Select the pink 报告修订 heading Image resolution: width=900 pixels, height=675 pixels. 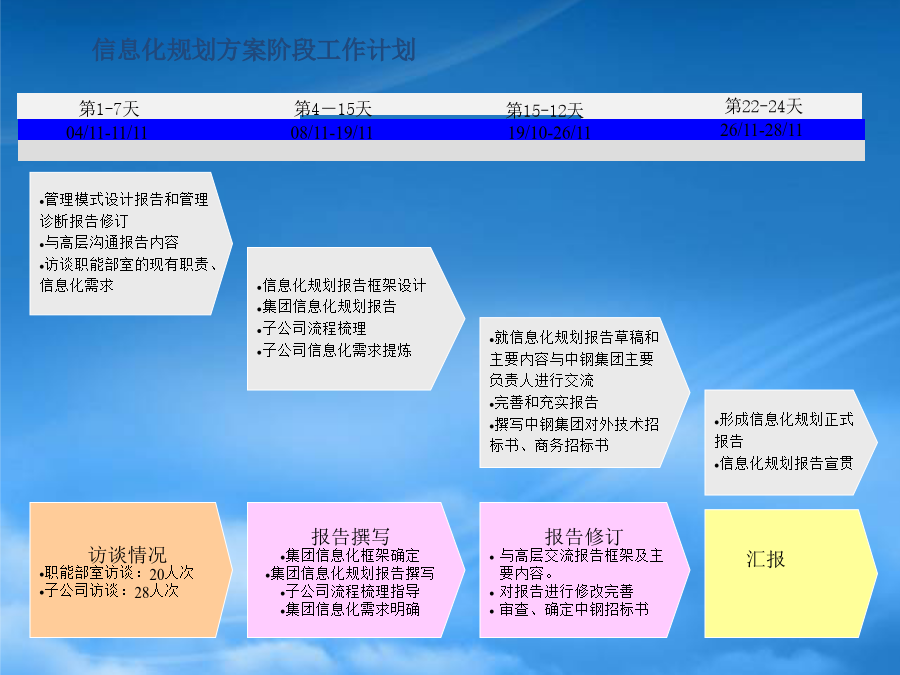[584, 537]
